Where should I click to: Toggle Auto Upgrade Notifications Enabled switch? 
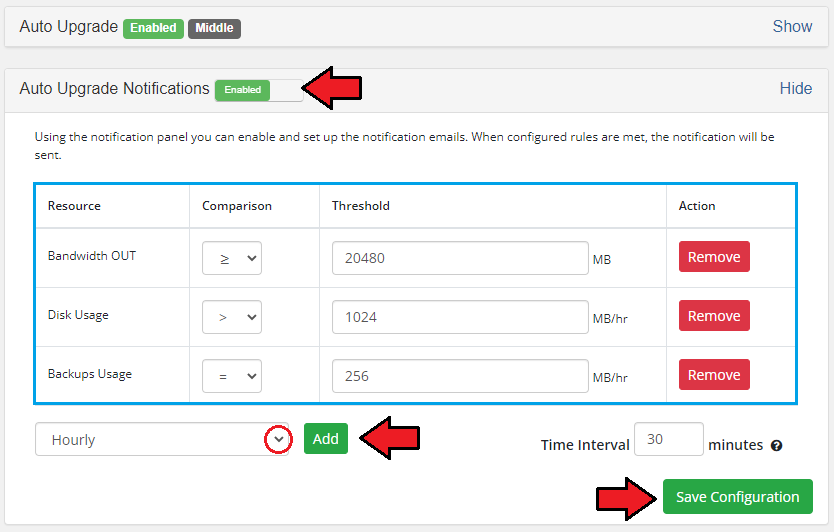(x=258, y=90)
